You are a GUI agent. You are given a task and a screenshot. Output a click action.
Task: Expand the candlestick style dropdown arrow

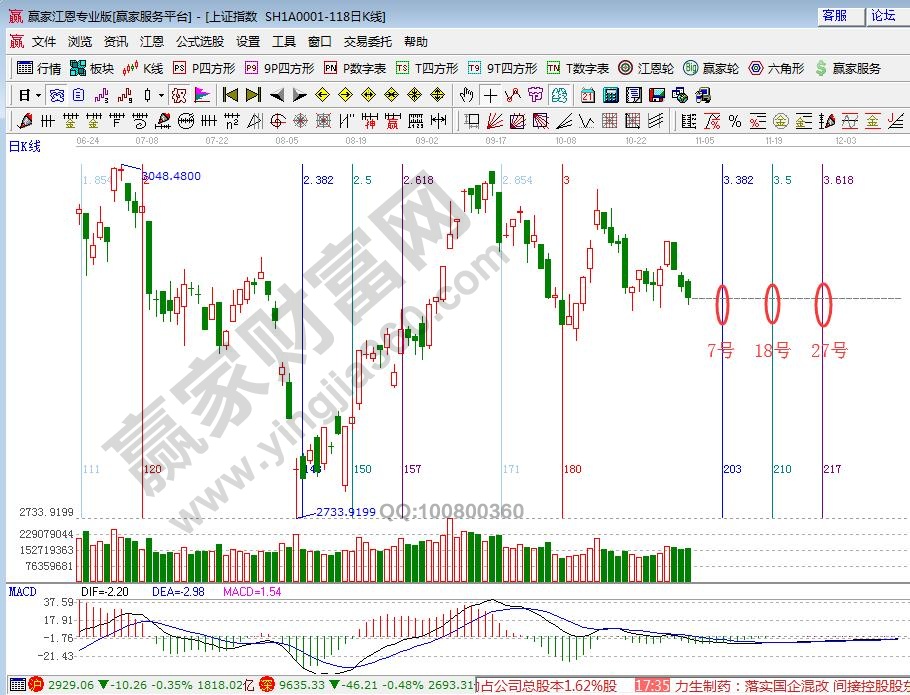pyautogui.click(x=162, y=96)
